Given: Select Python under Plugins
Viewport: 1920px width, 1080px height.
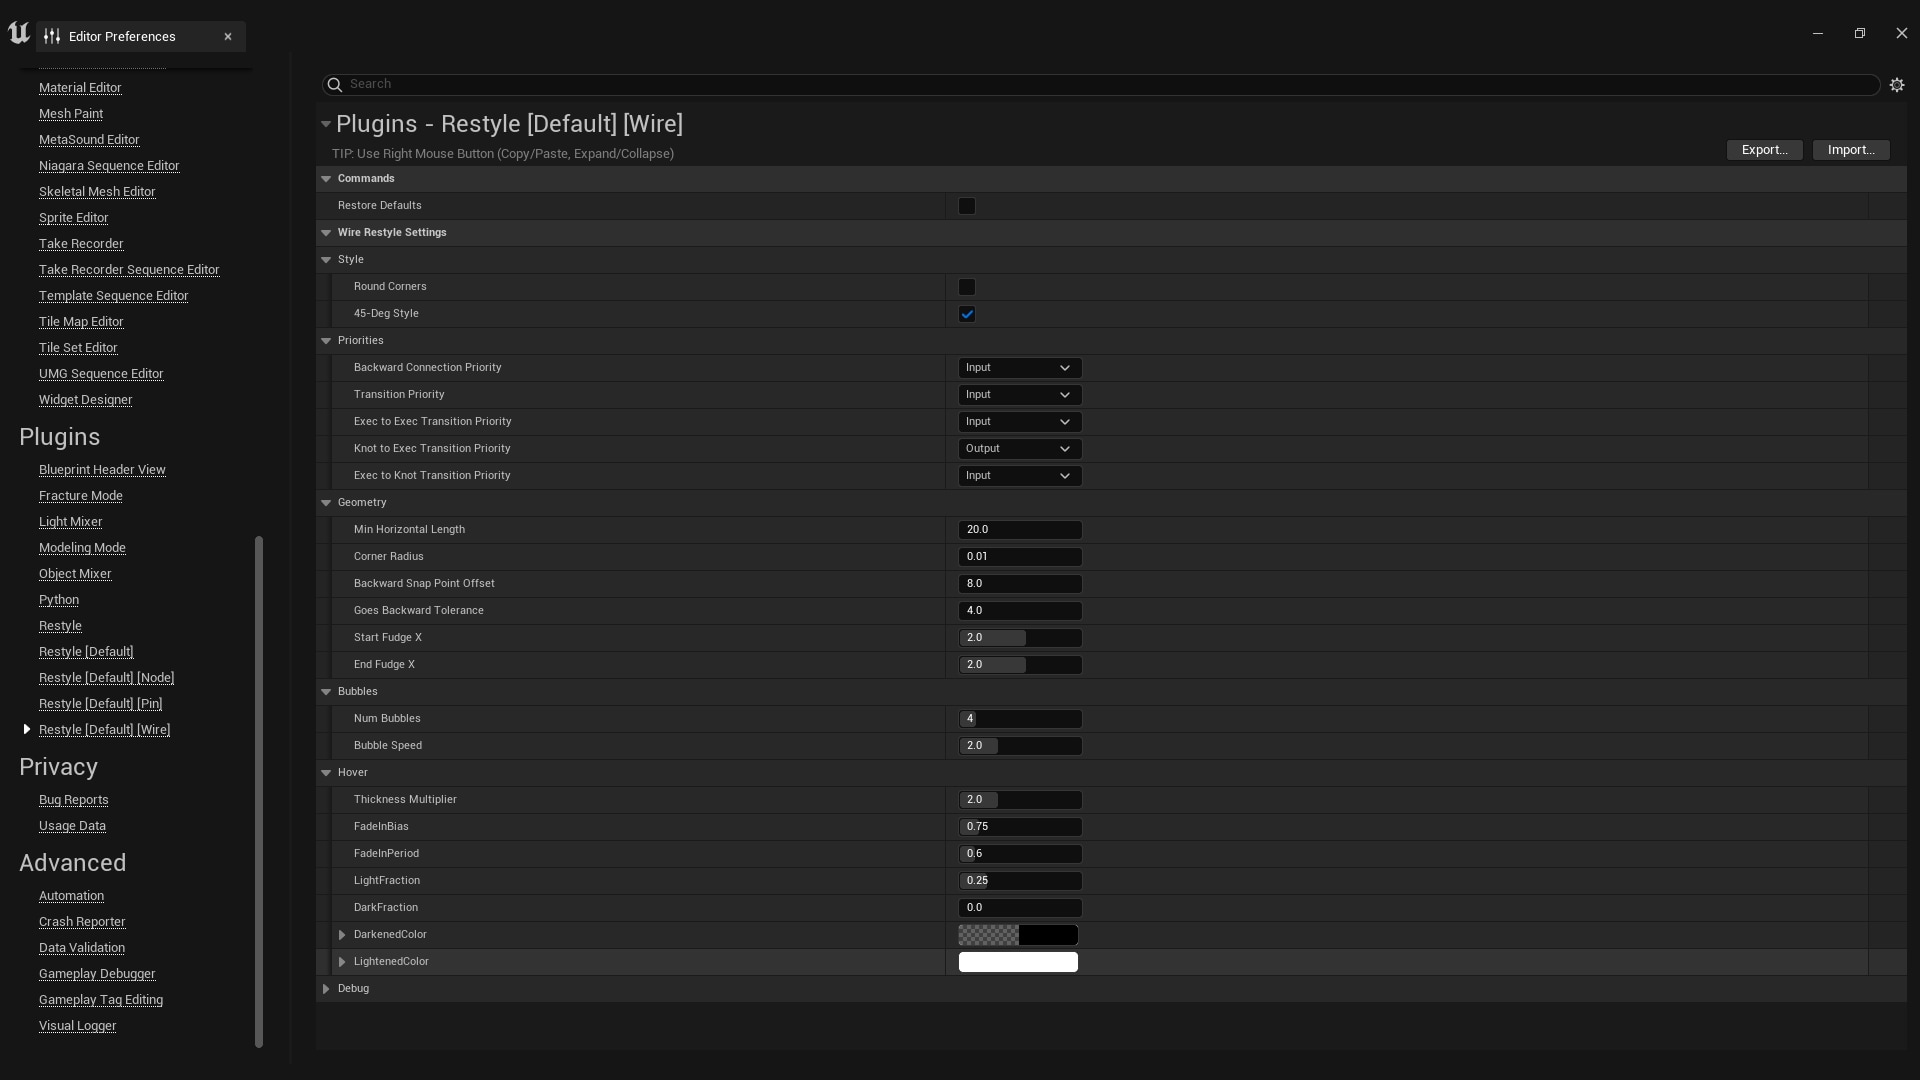Looking at the screenshot, I should [58, 600].
